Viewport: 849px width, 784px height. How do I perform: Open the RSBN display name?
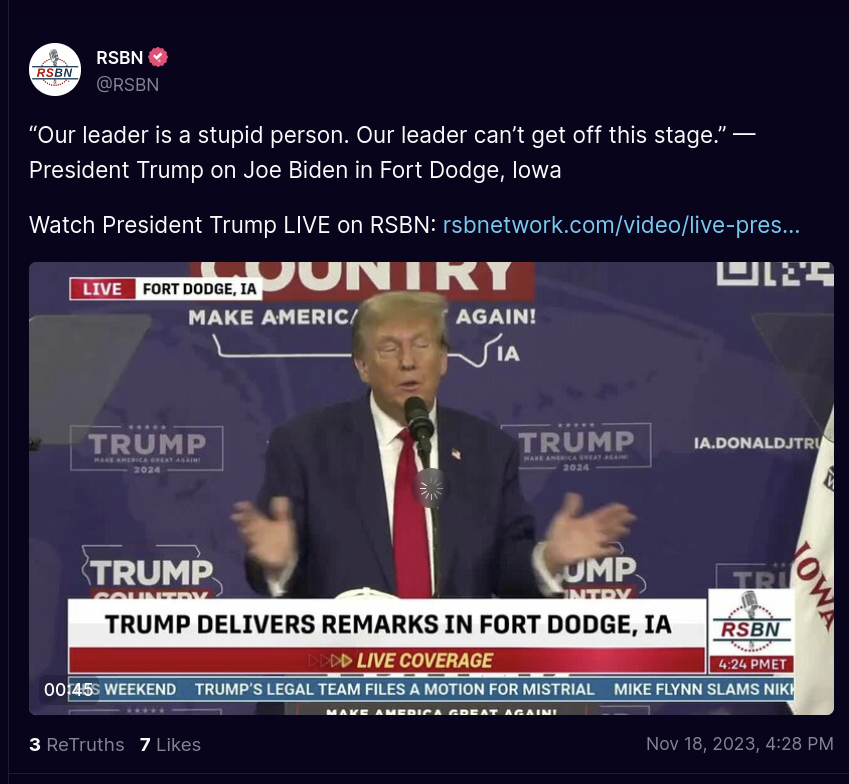click(119, 57)
